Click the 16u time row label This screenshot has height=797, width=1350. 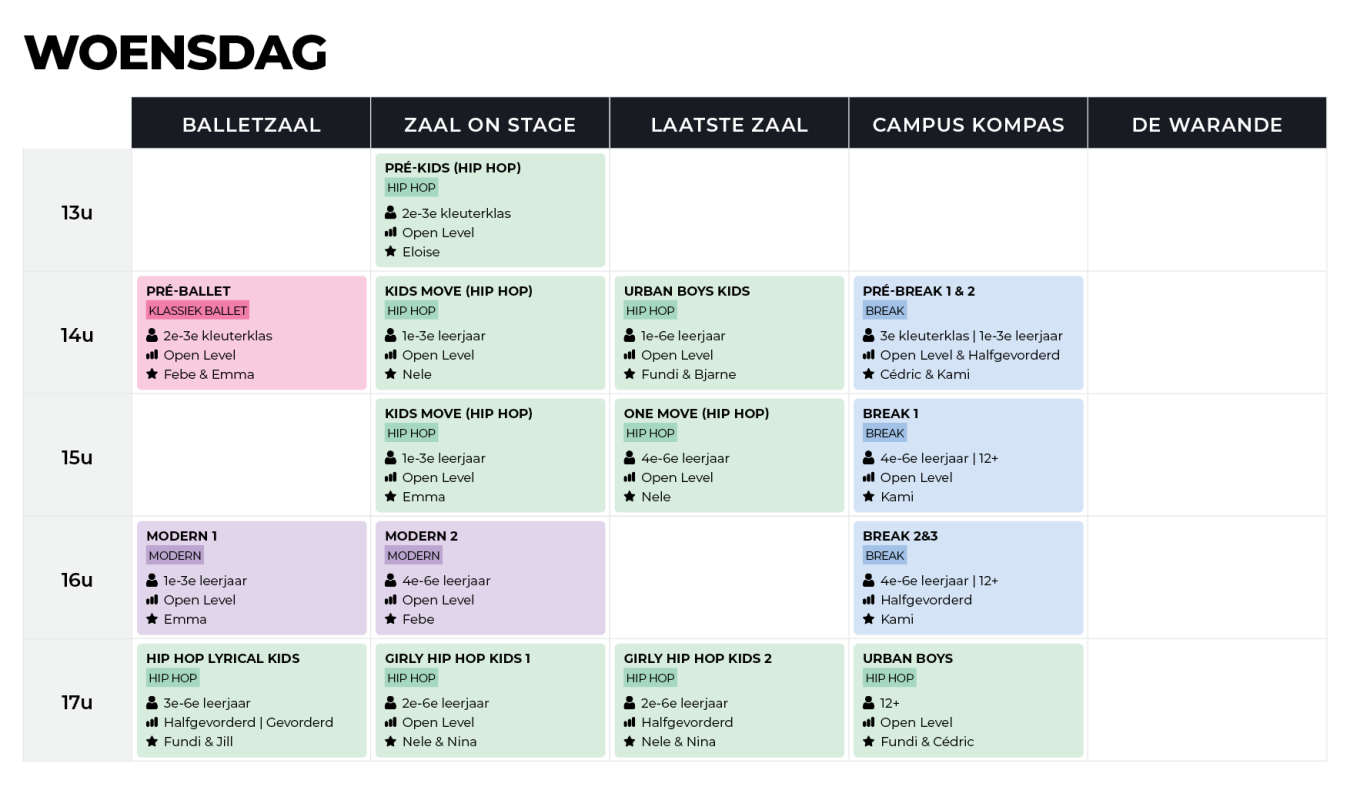[x=77, y=579]
